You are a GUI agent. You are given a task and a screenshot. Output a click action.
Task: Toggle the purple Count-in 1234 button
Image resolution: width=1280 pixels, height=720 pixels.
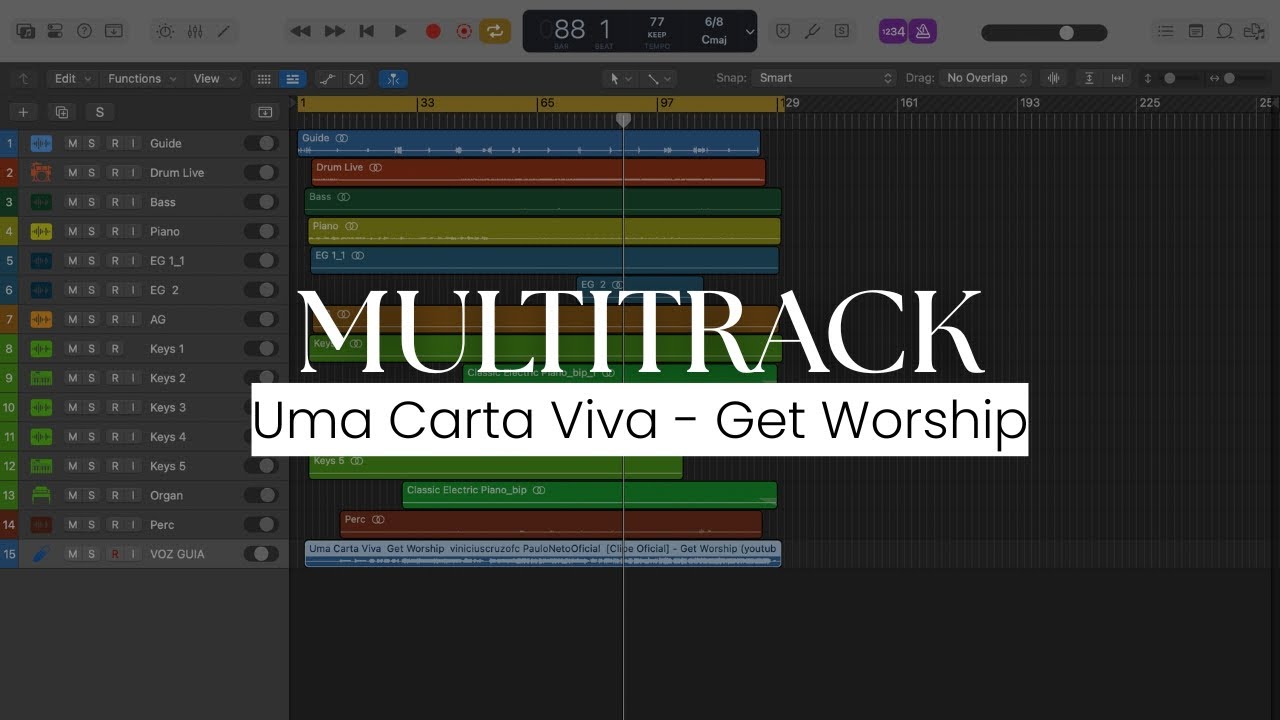coord(893,31)
